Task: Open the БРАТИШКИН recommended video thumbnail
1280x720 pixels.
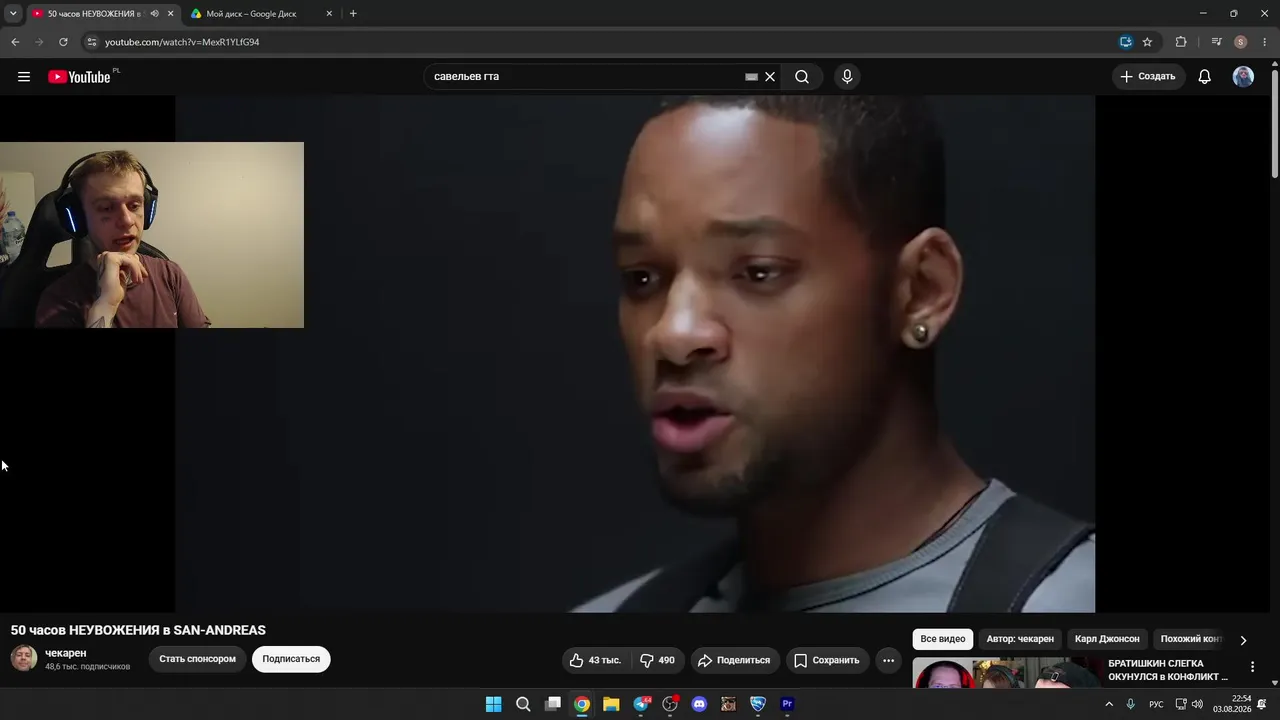Action: [1007, 673]
